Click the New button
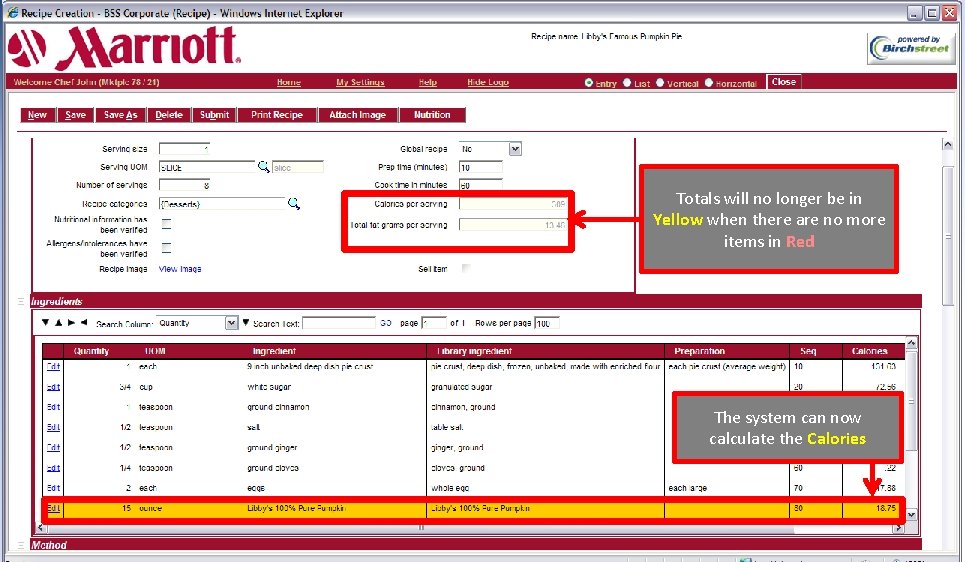The height and width of the screenshot is (562, 965). pos(37,115)
